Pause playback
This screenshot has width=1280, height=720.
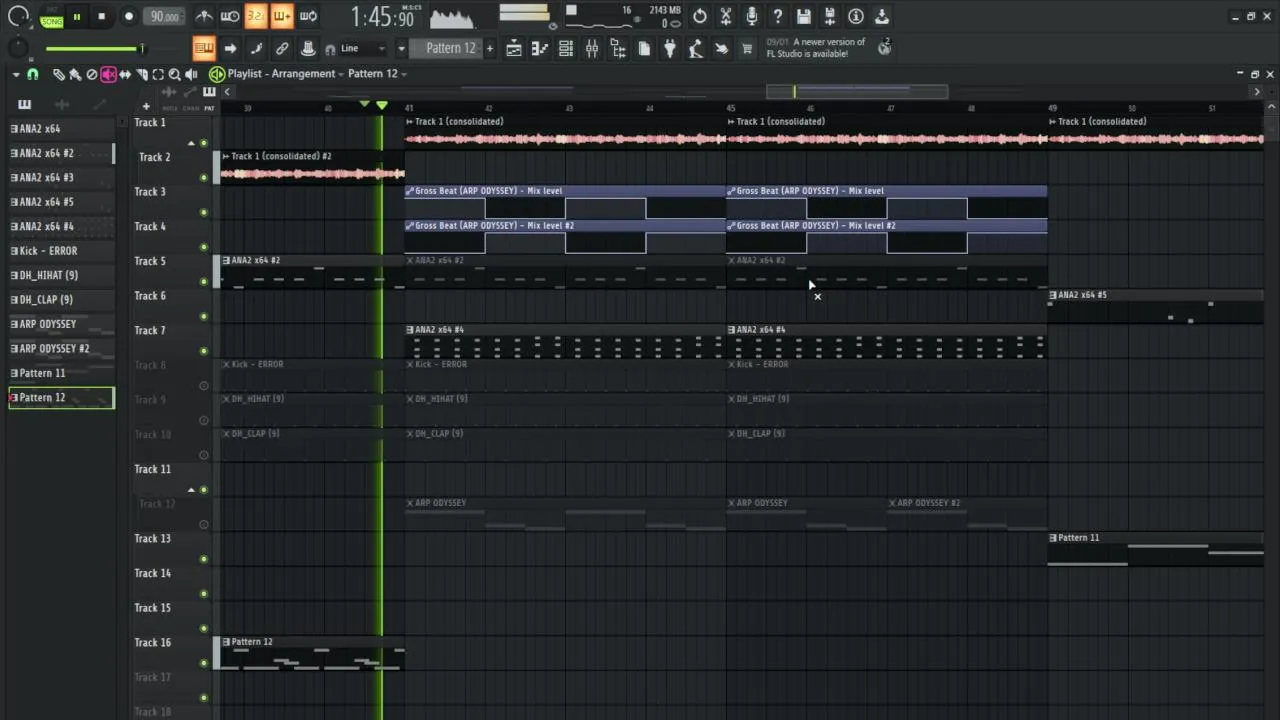(76, 16)
